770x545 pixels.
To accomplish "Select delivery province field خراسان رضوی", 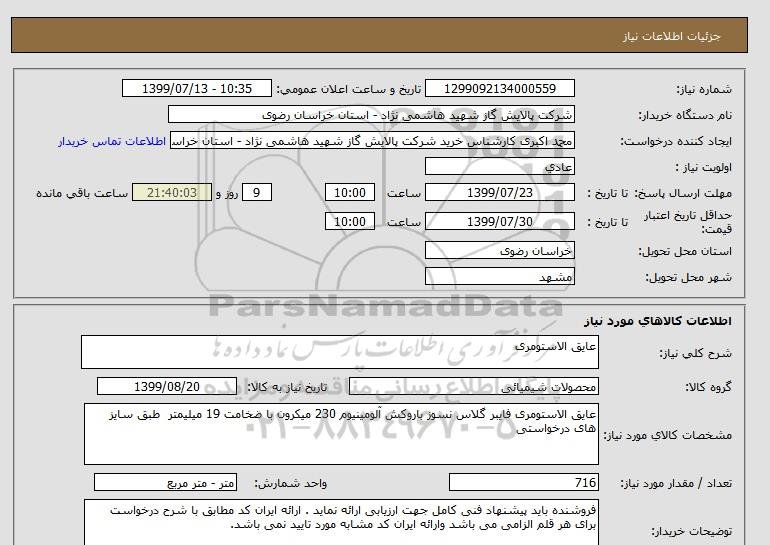I will 506,253.
